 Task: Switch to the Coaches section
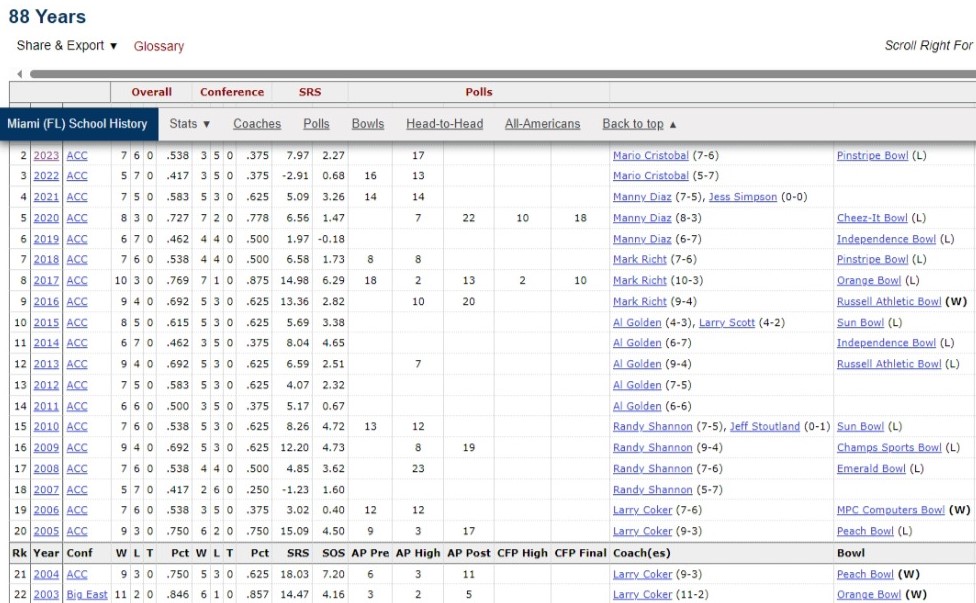point(257,124)
